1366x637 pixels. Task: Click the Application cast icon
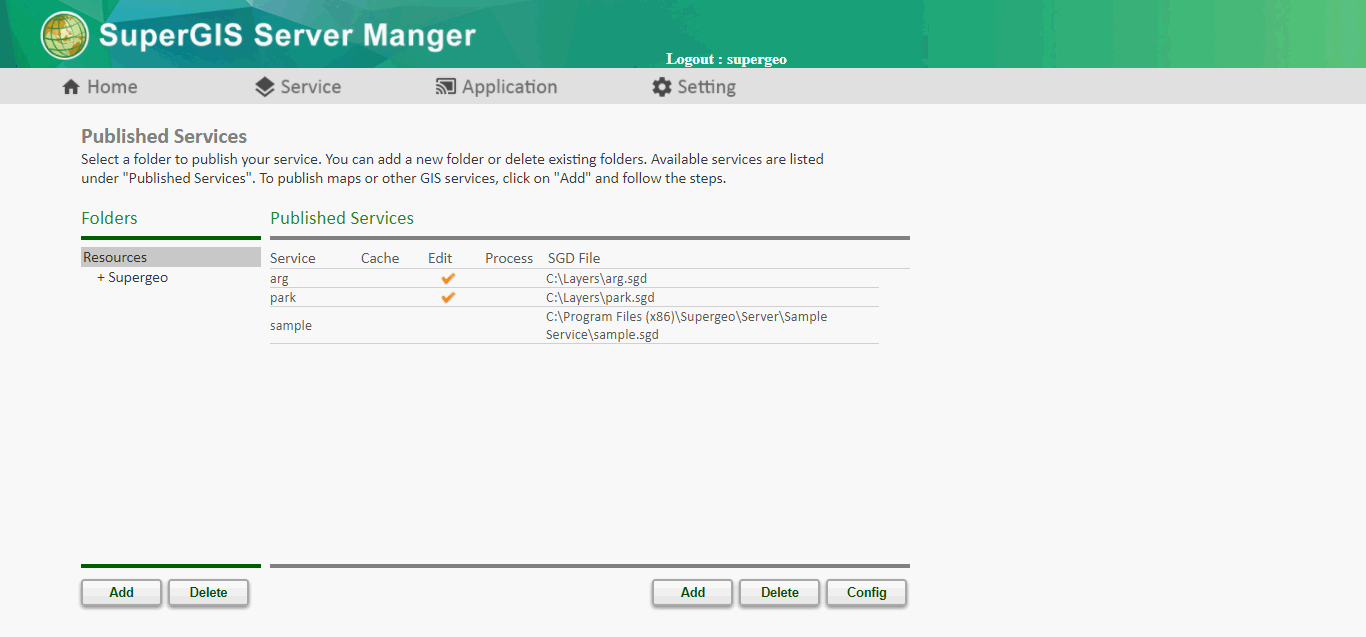pos(446,87)
